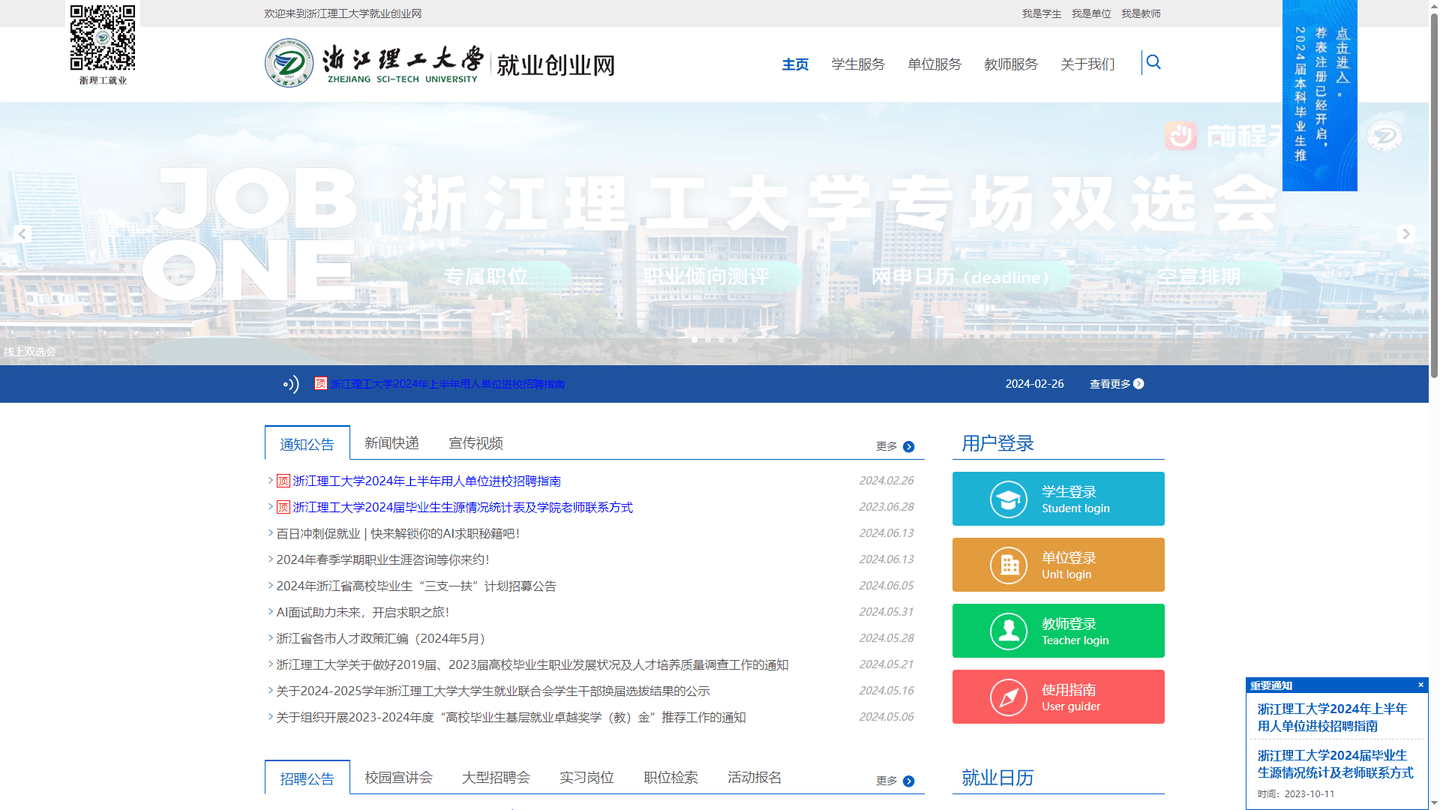This screenshot has height=810, width=1440.
Task: Switch to the 大型招聘会 tab
Action: [x=496, y=777]
